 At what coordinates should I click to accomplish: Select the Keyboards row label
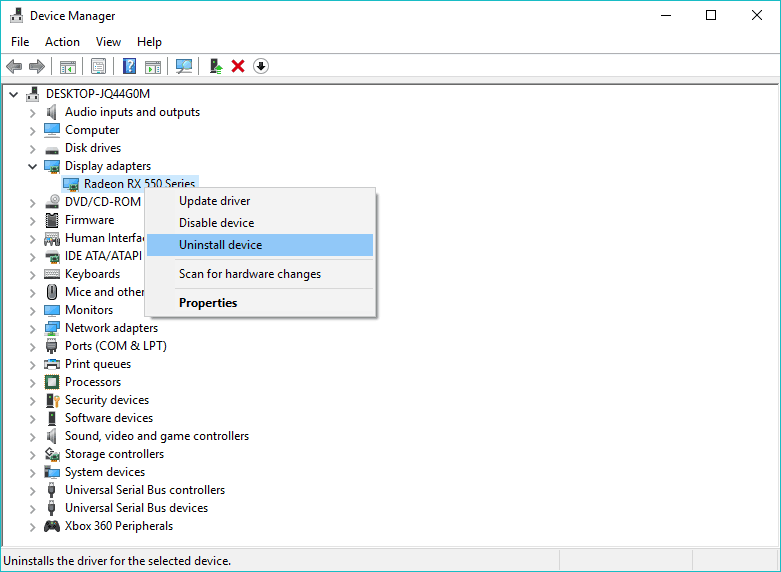(x=93, y=274)
